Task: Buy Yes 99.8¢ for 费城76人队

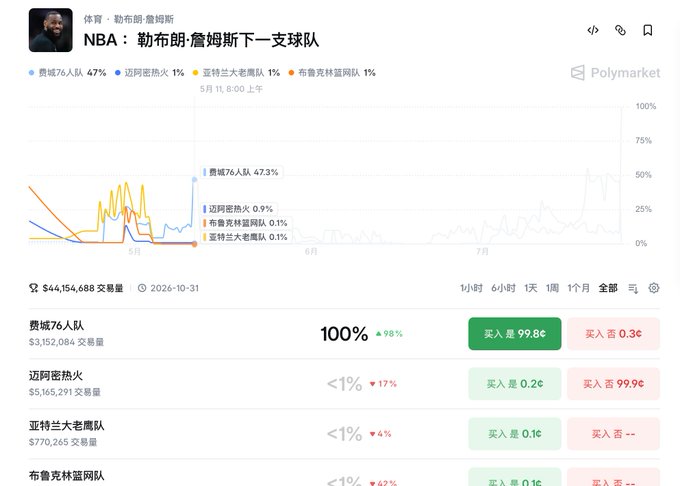Action: click(x=515, y=334)
